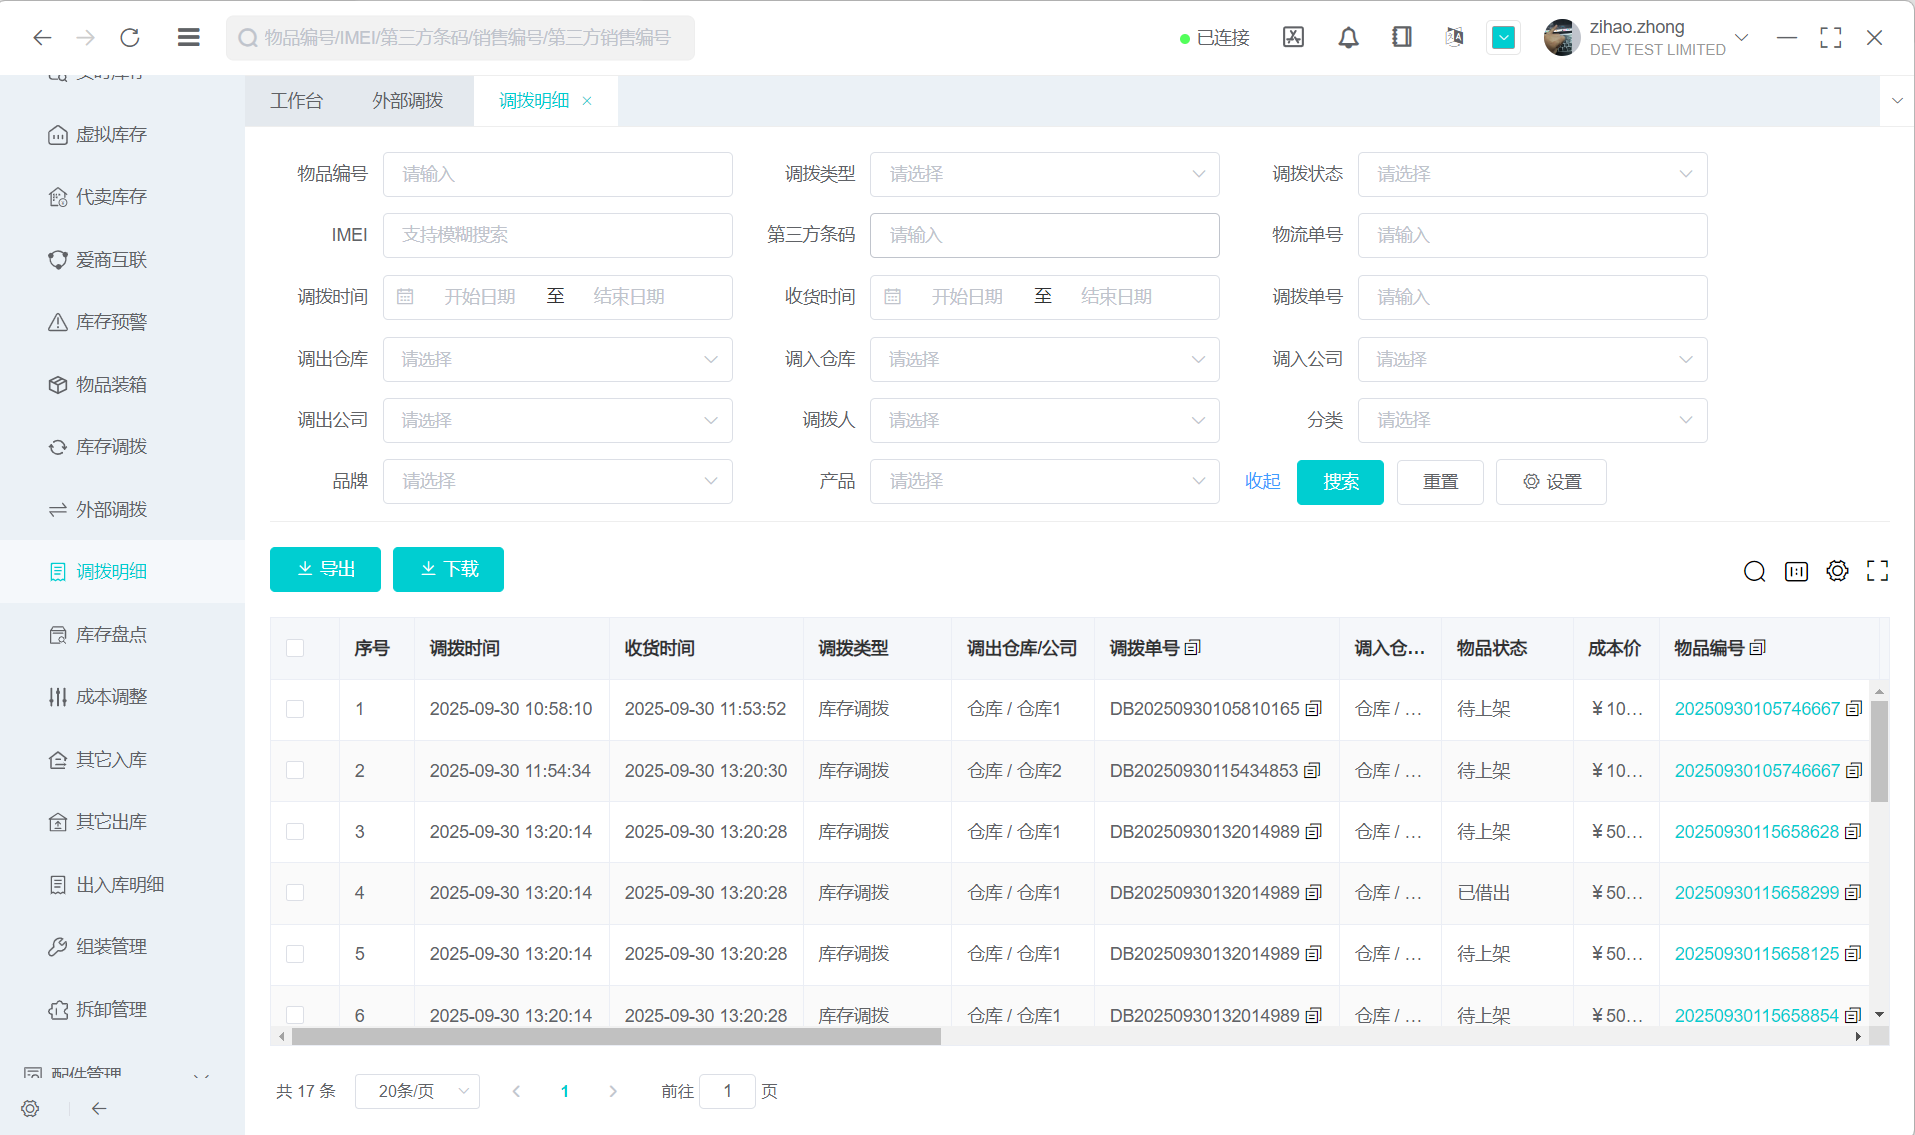
Task: Change the 20条/页 page size dropdown
Action: 417,1091
